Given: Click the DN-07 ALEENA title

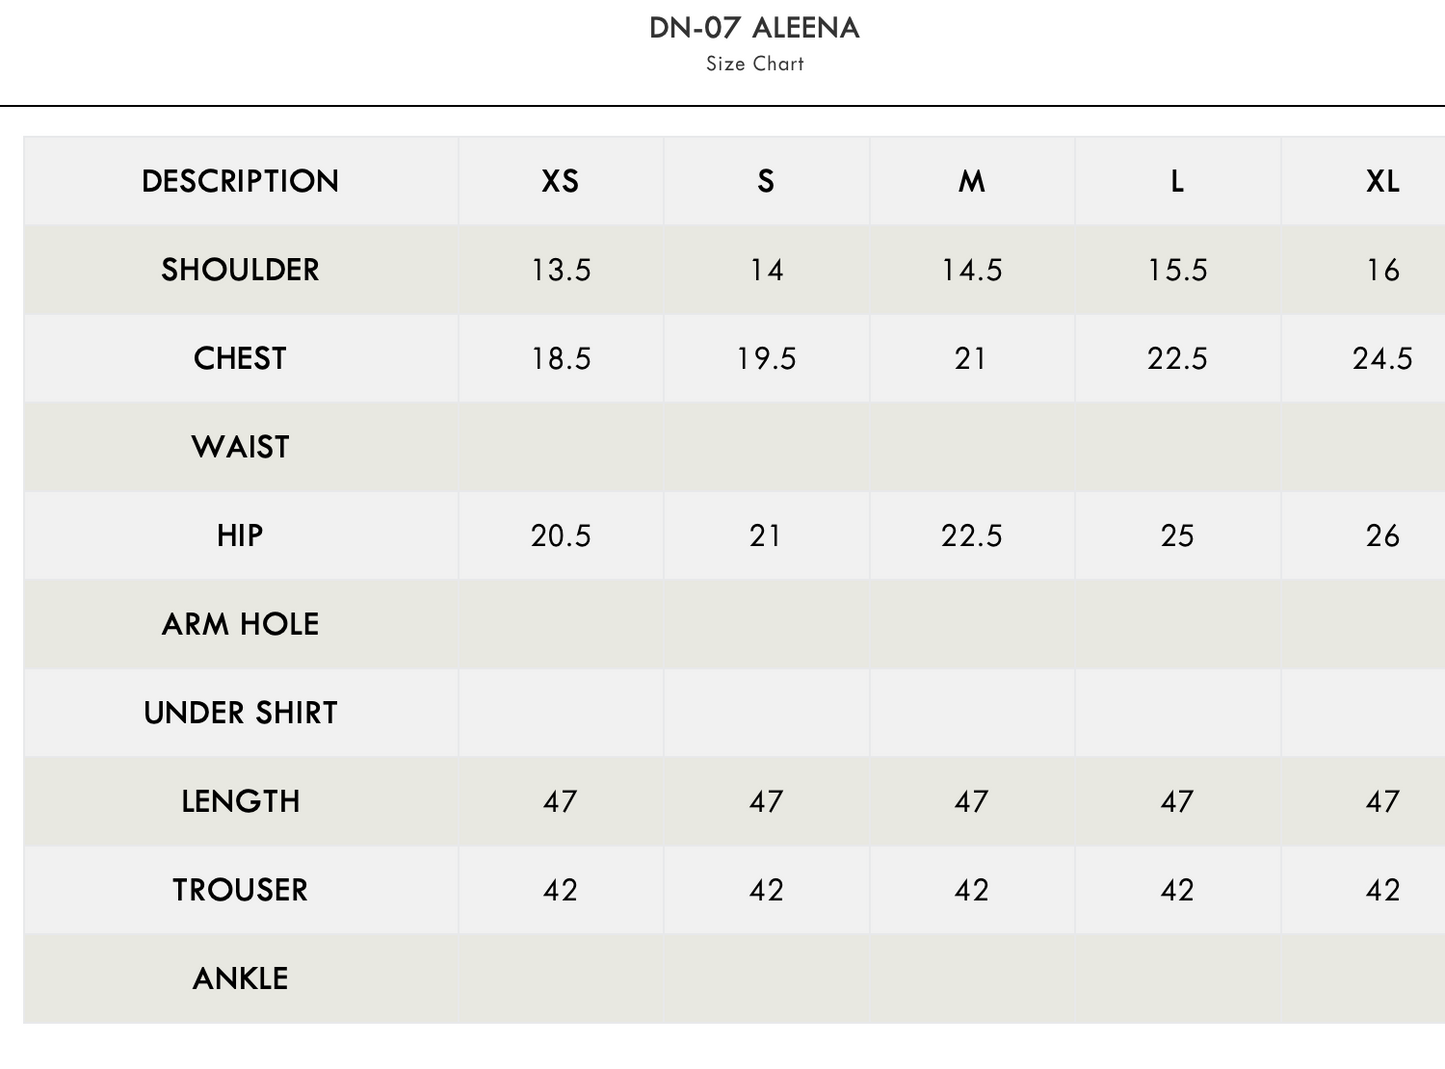Looking at the screenshot, I should click(754, 28).
